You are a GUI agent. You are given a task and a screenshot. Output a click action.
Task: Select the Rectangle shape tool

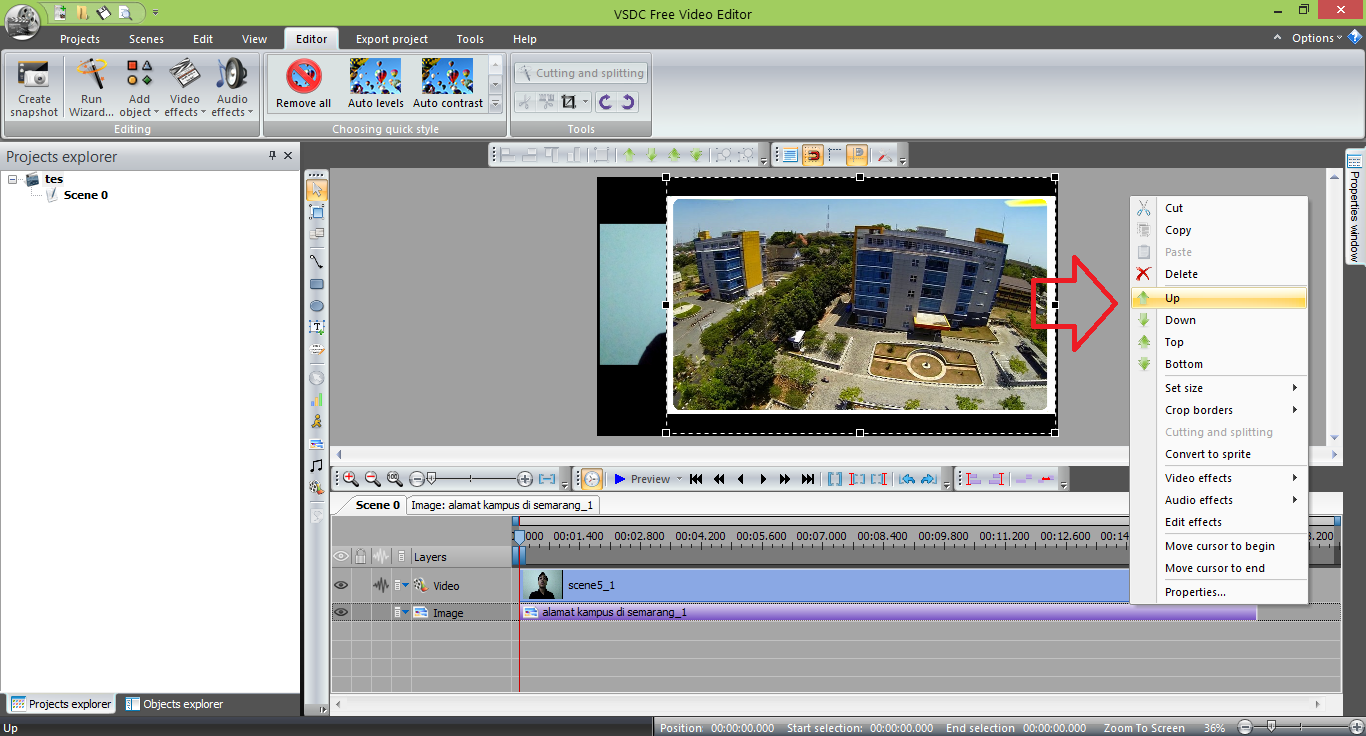click(x=317, y=284)
